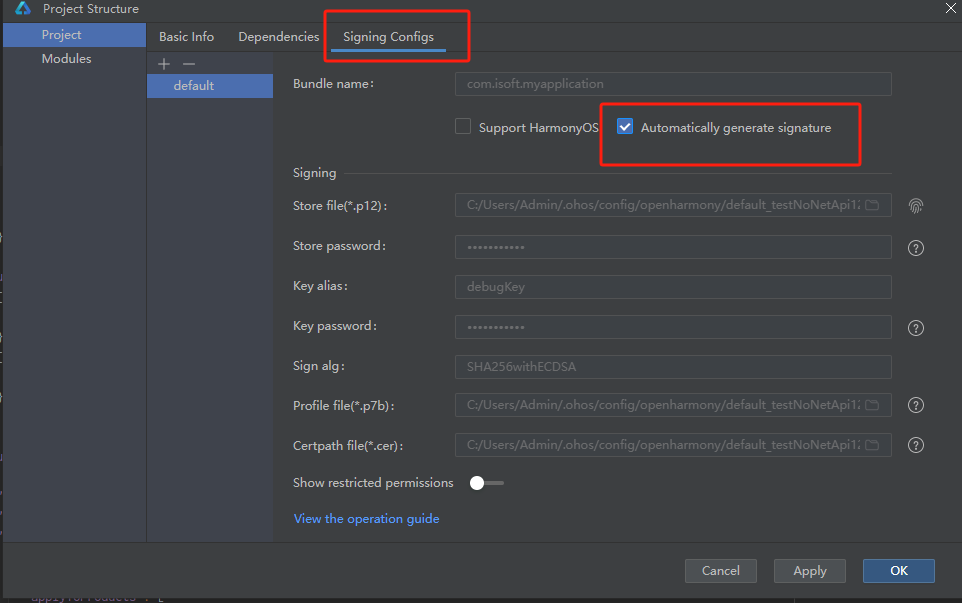Browse folder icon in Profile file field
Image resolution: width=962 pixels, height=603 pixels.
click(872, 405)
